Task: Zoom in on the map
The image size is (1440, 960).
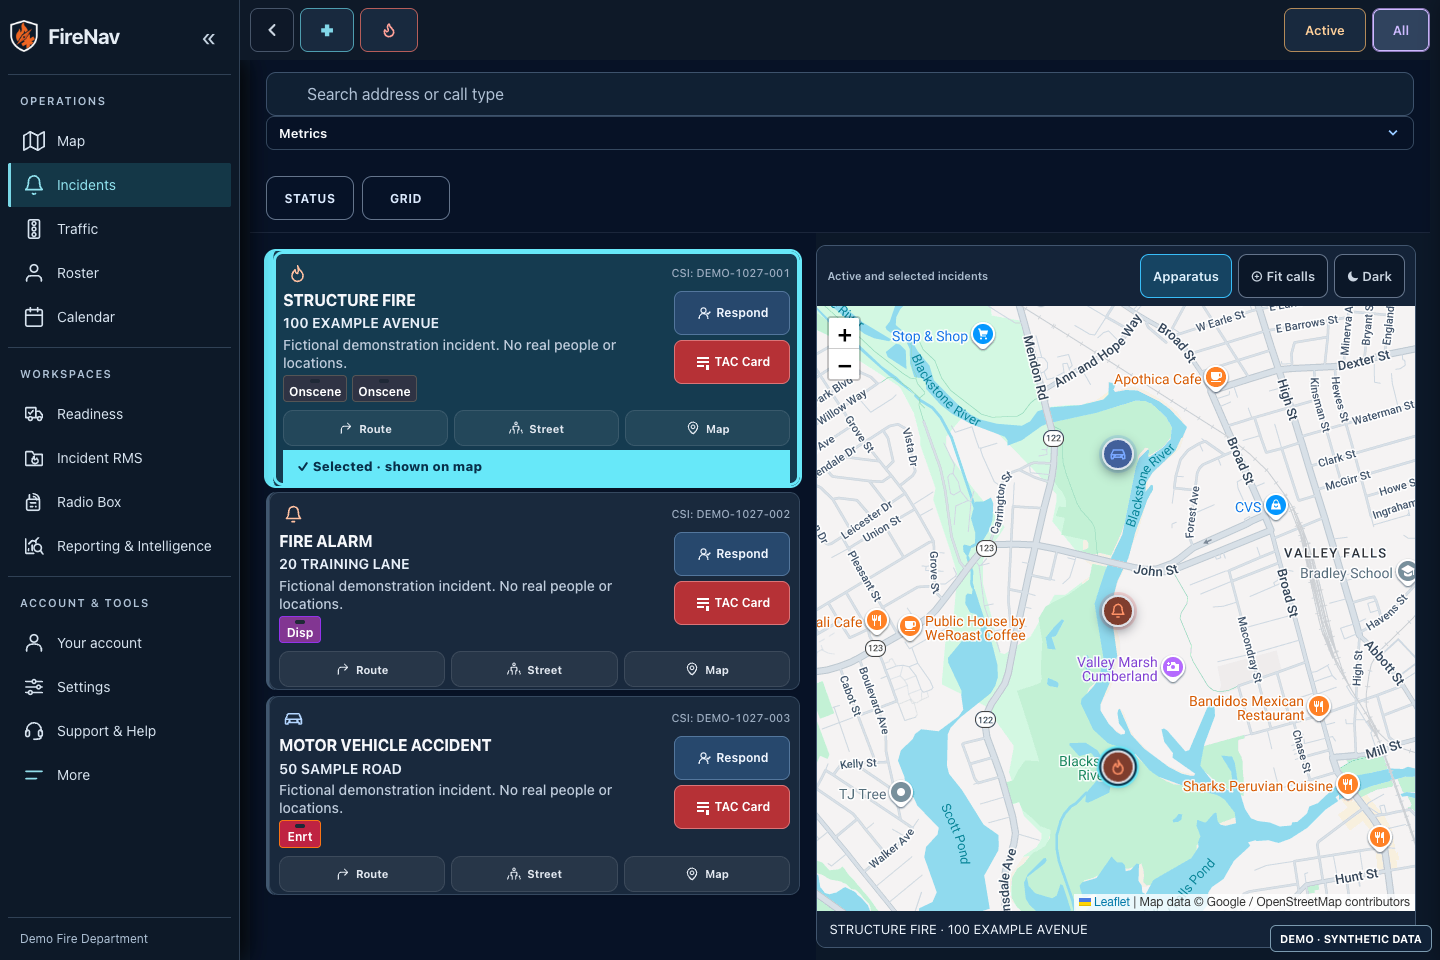Action: pos(844,335)
